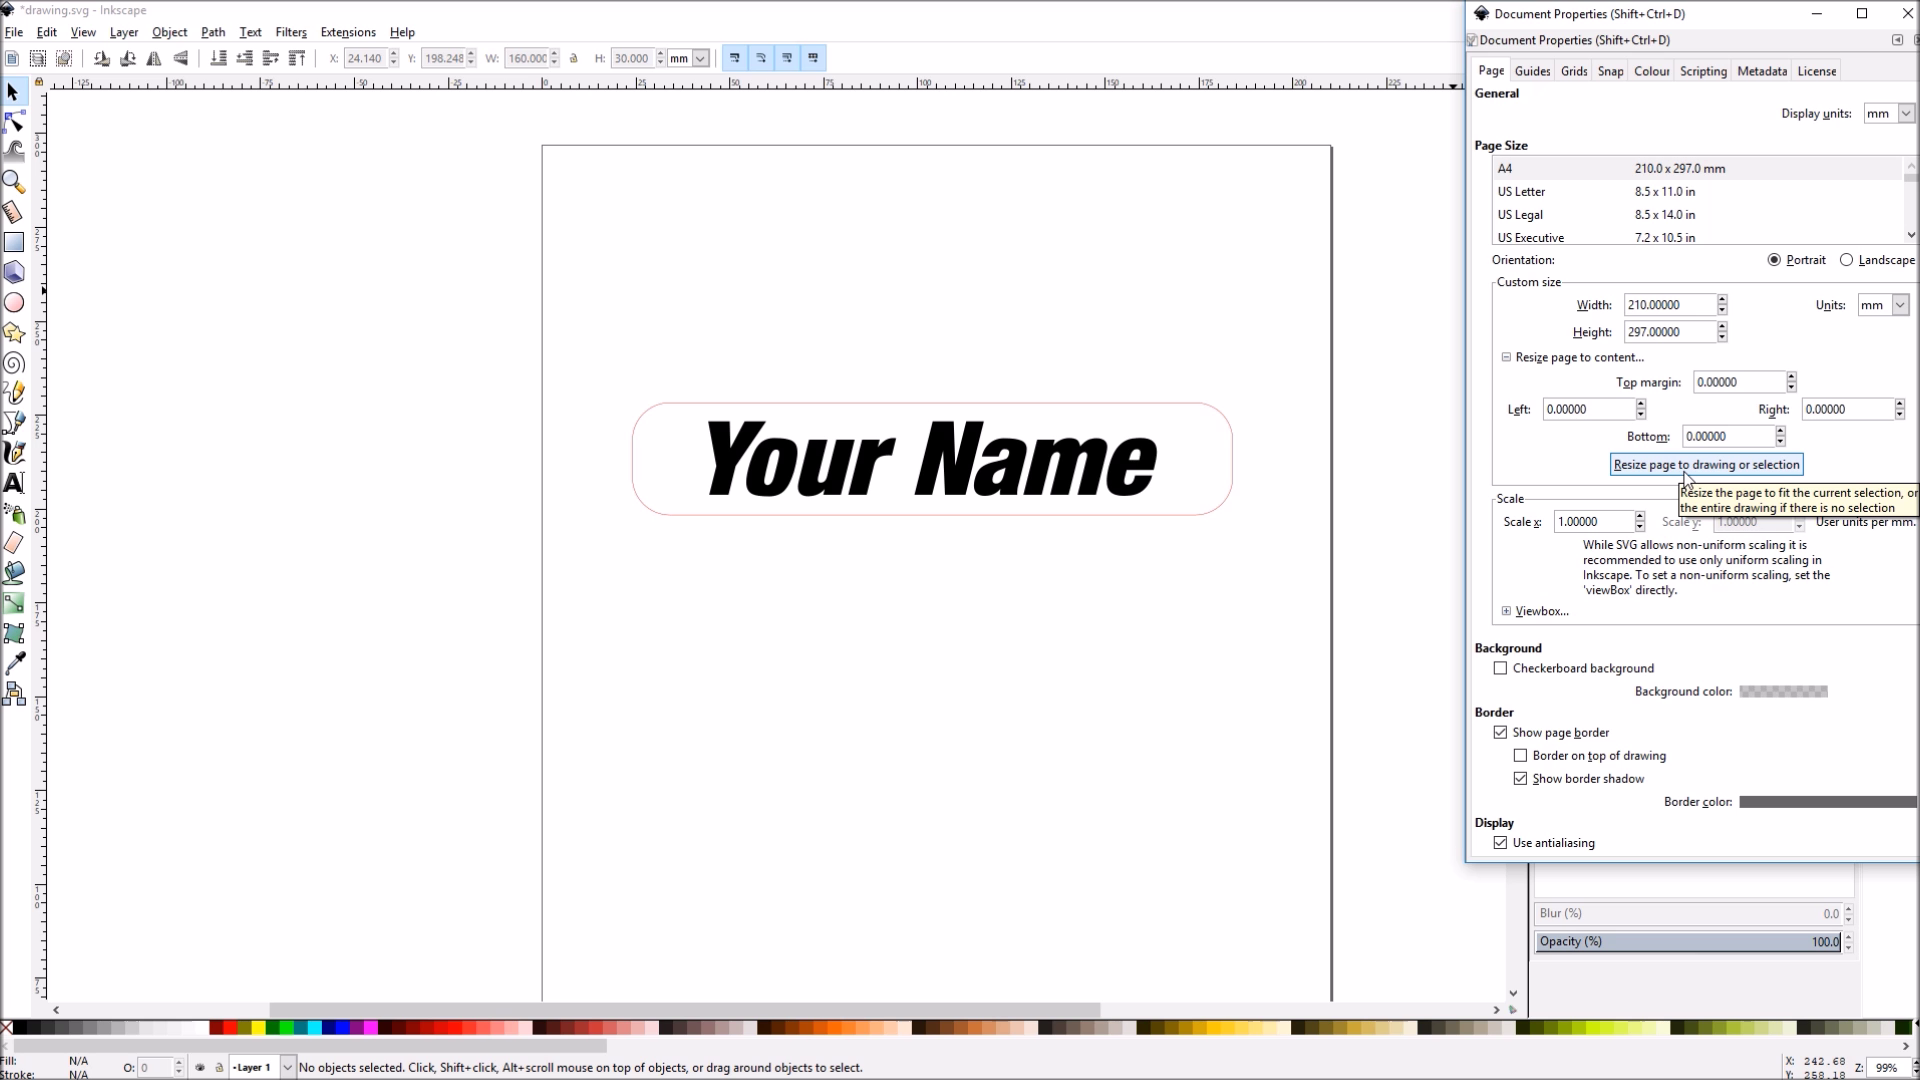The height and width of the screenshot is (1080, 1920).
Task: Switch to the Metadata tab
Action: click(x=1761, y=70)
